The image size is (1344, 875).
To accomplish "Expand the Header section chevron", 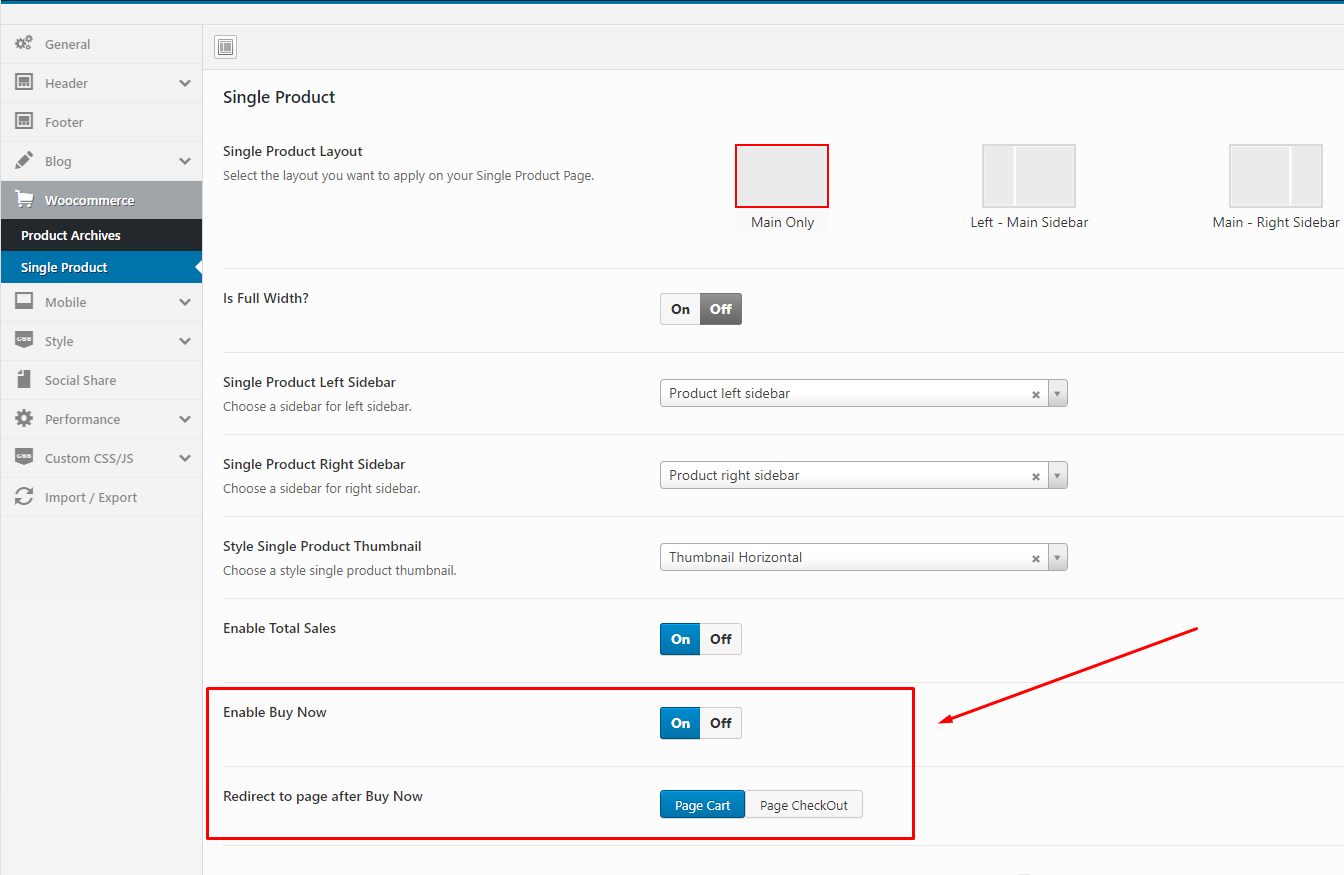I will 185,83.
